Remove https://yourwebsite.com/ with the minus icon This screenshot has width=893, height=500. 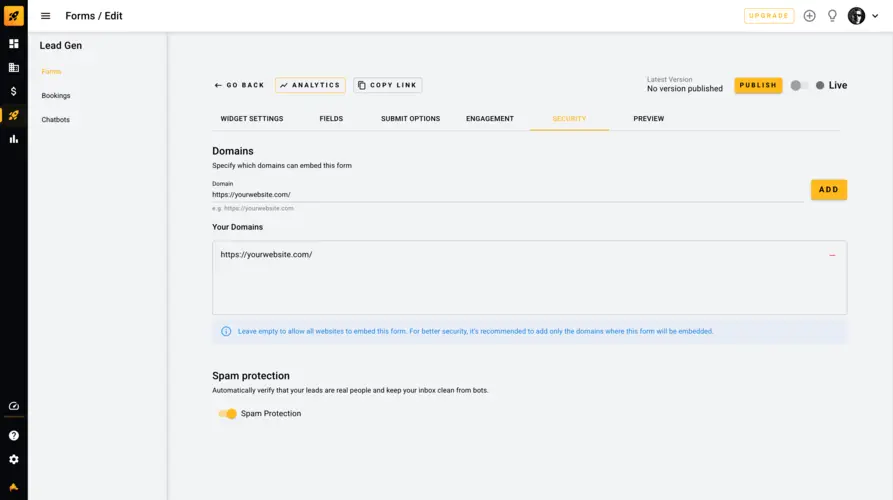[x=832, y=255]
